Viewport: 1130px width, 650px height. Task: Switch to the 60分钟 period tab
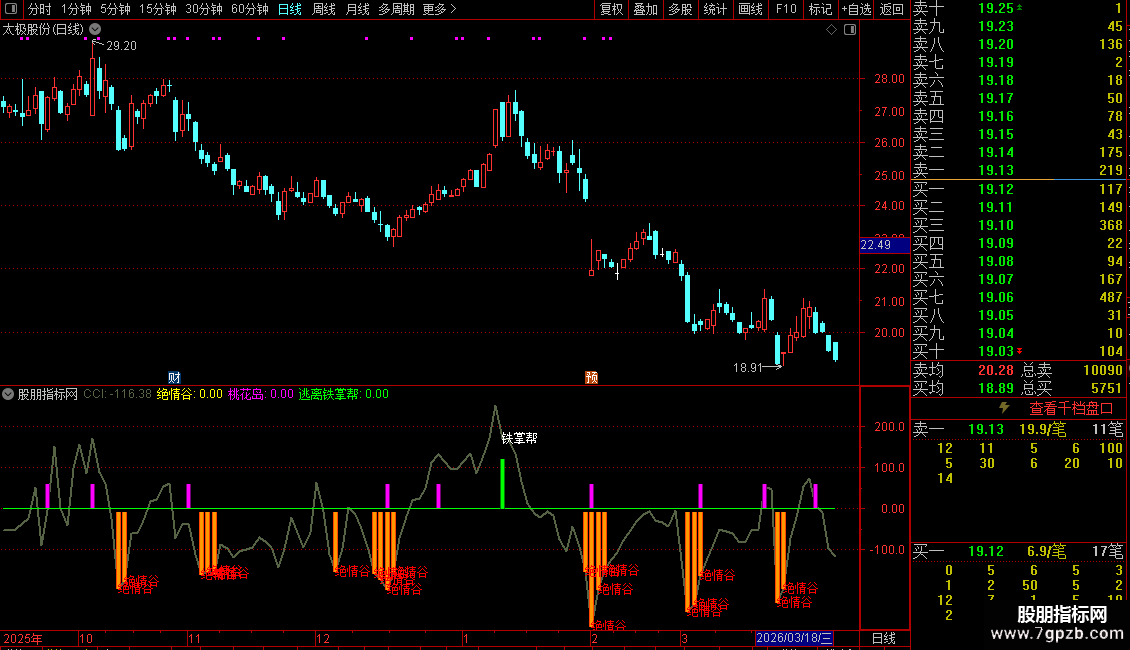pos(249,10)
